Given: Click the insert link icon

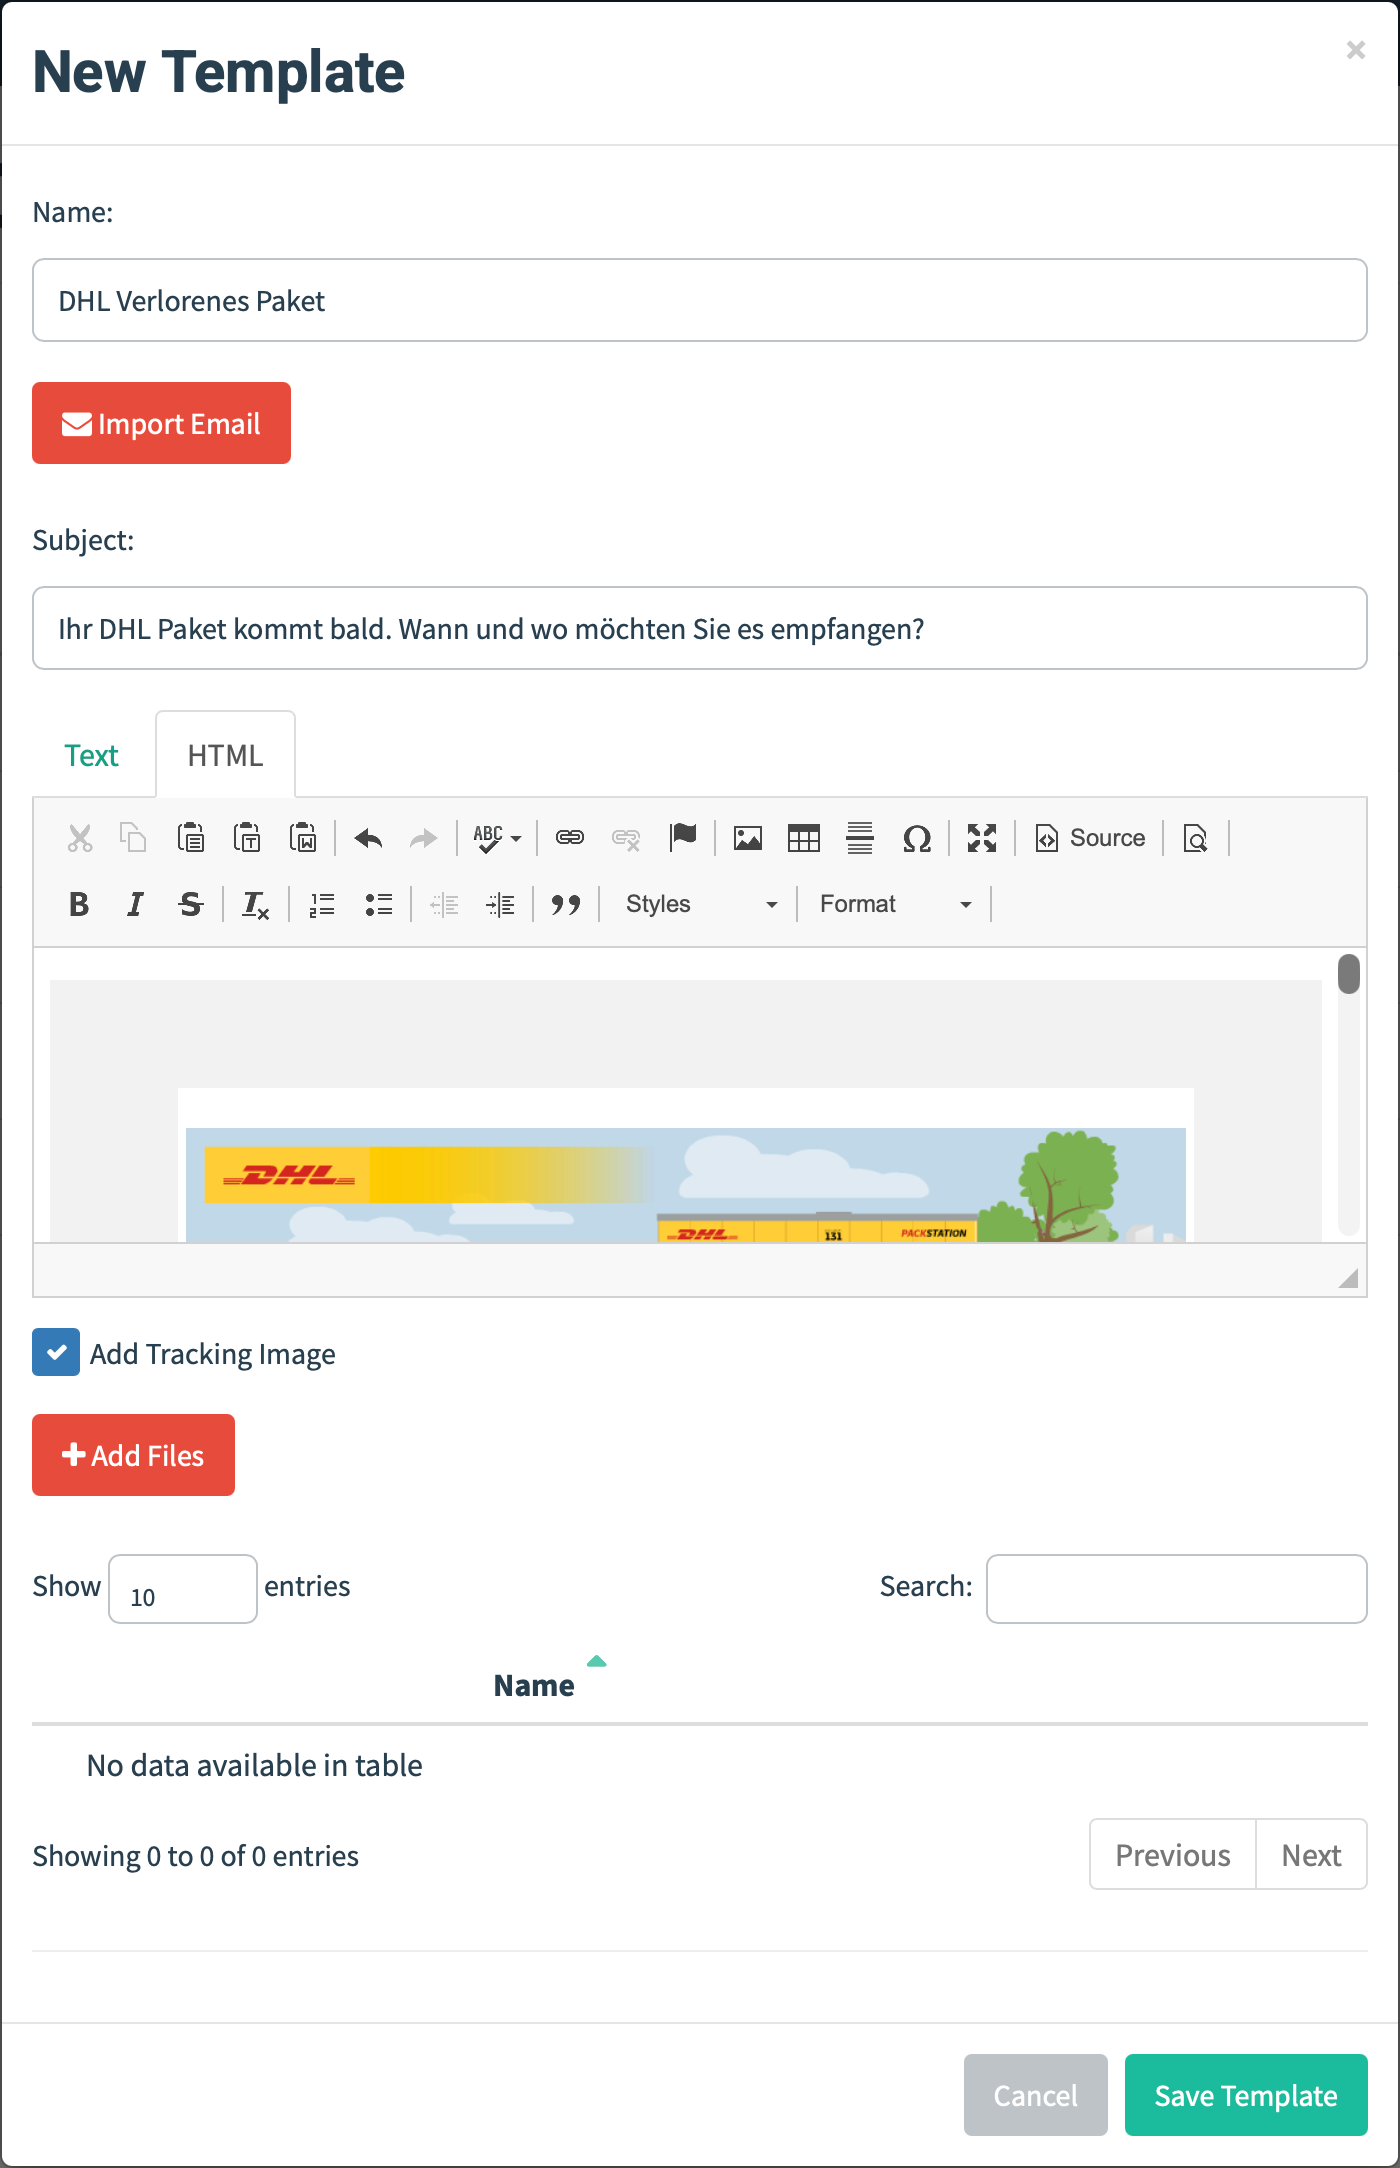Looking at the screenshot, I should pos(570,838).
